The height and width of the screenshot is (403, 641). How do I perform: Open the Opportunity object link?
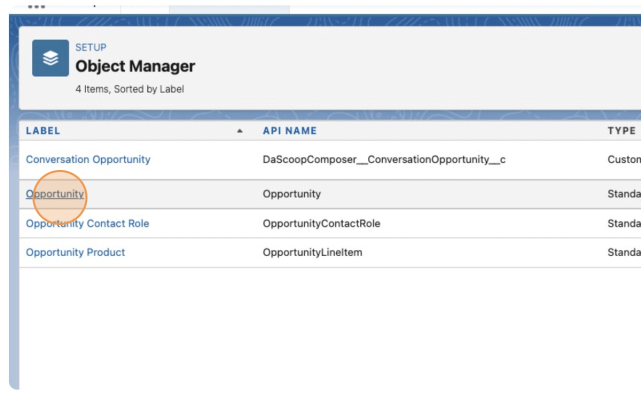pos(55,194)
